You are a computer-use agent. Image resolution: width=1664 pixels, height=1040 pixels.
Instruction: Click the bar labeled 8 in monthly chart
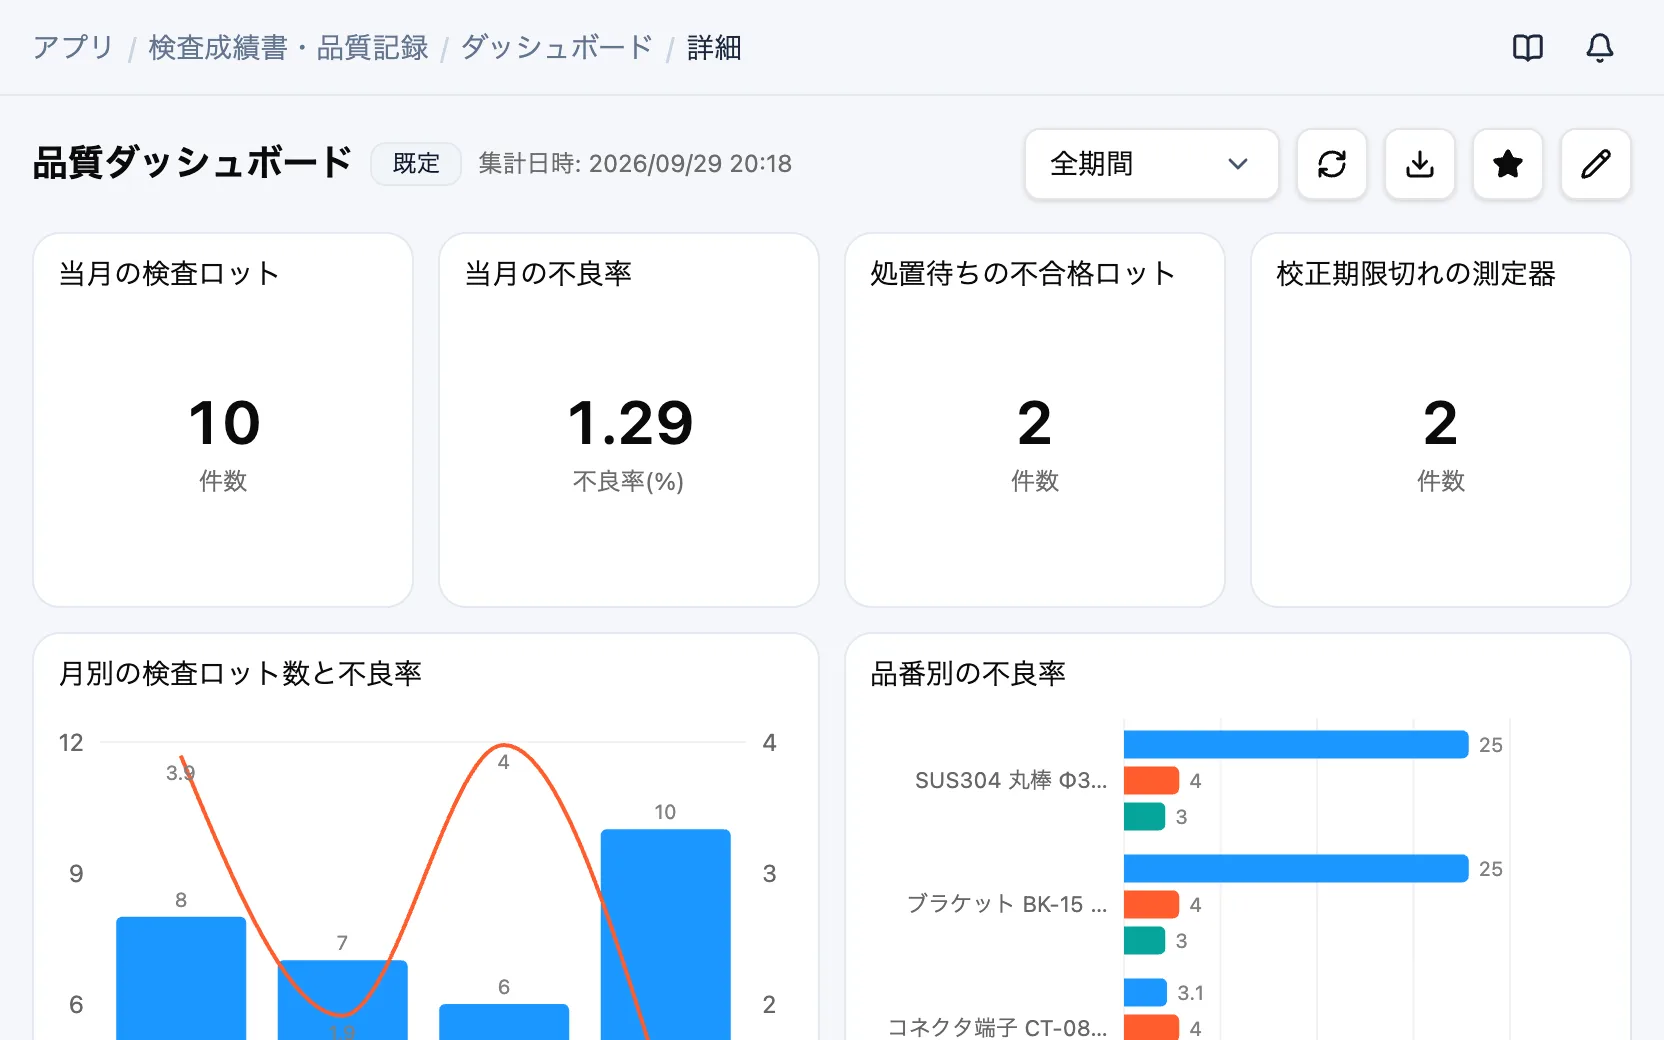tap(181, 978)
